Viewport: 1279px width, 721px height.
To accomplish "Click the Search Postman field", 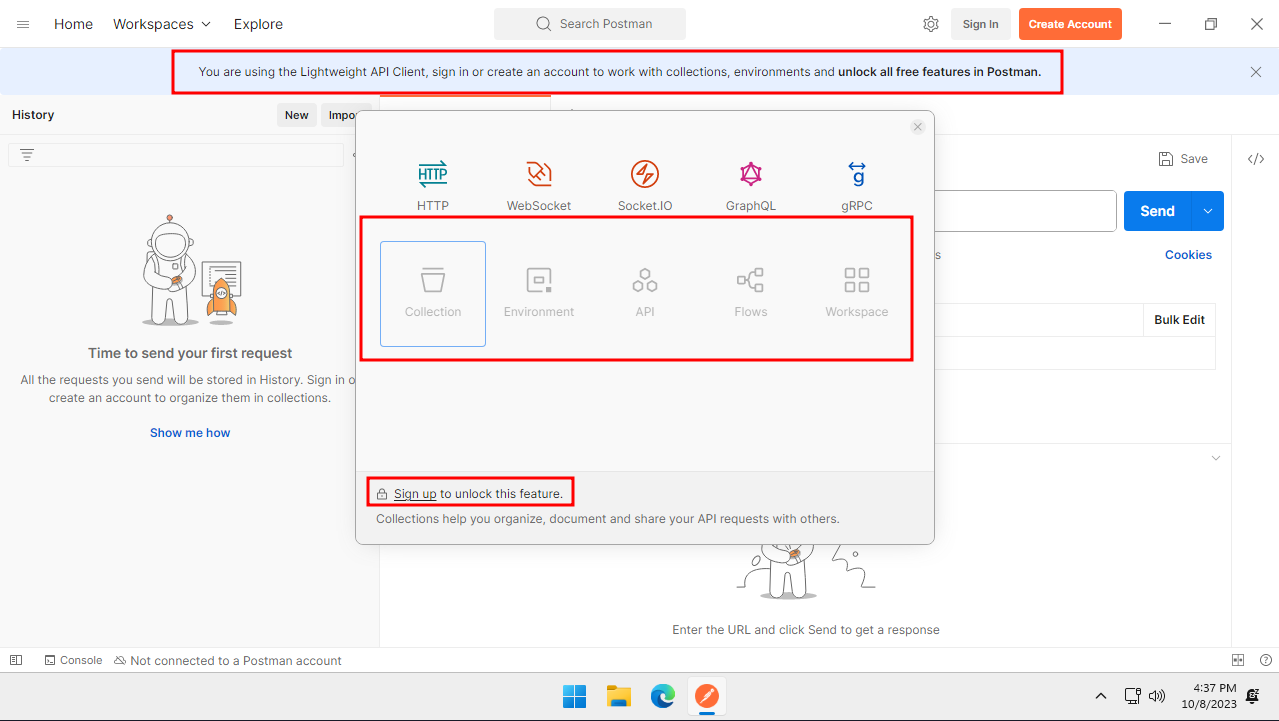I will [590, 24].
